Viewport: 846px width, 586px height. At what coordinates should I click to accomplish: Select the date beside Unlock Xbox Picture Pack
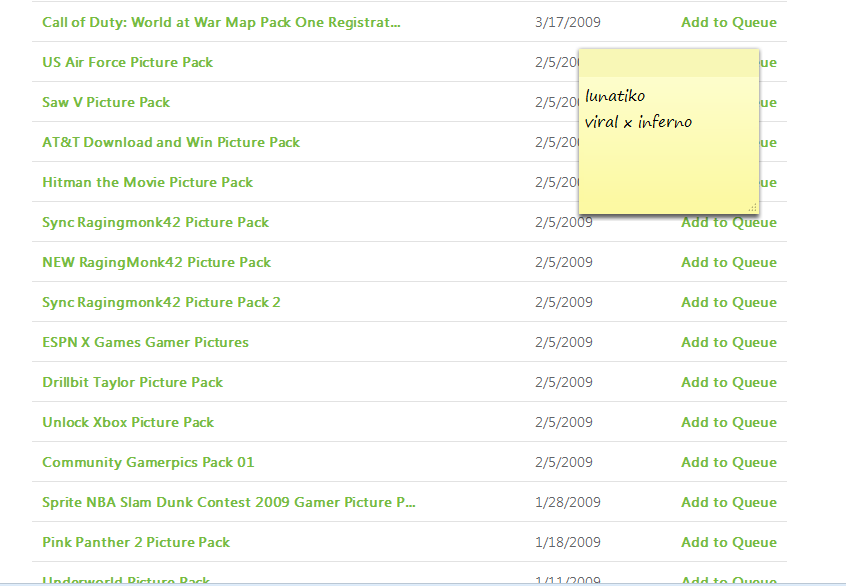coord(564,422)
